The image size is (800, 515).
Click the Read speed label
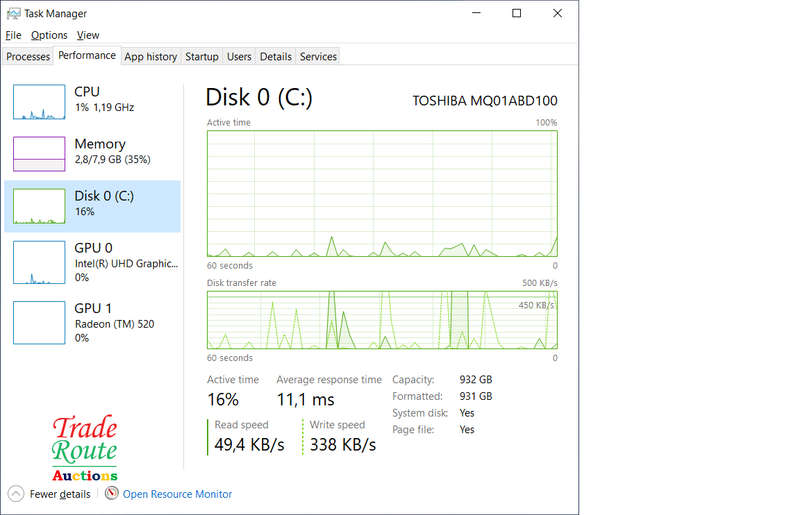(241, 425)
